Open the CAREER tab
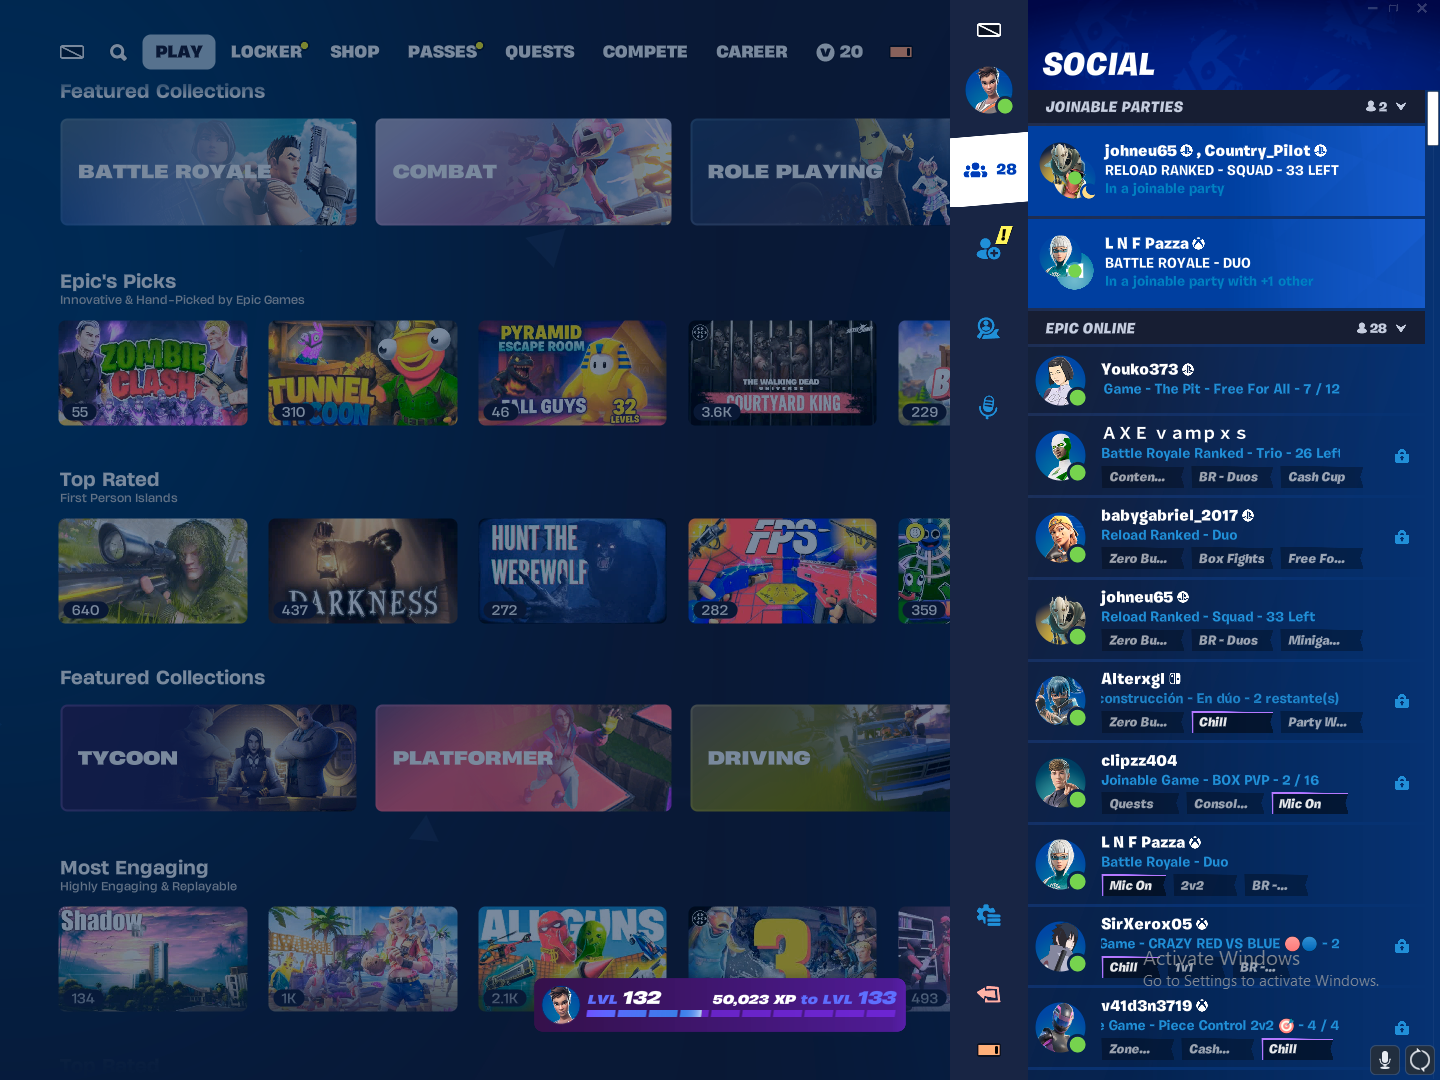This screenshot has height=1080, width=1440. tap(752, 52)
